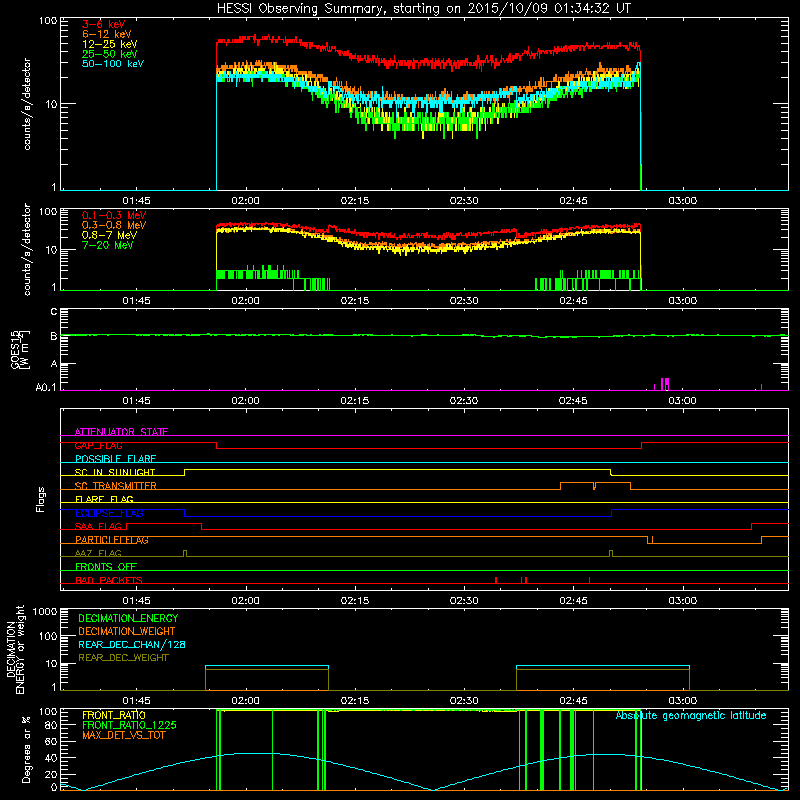Click the magenta GOES spike near 03:00
The height and width of the screenshot is (800, 800).
(665, 384)
